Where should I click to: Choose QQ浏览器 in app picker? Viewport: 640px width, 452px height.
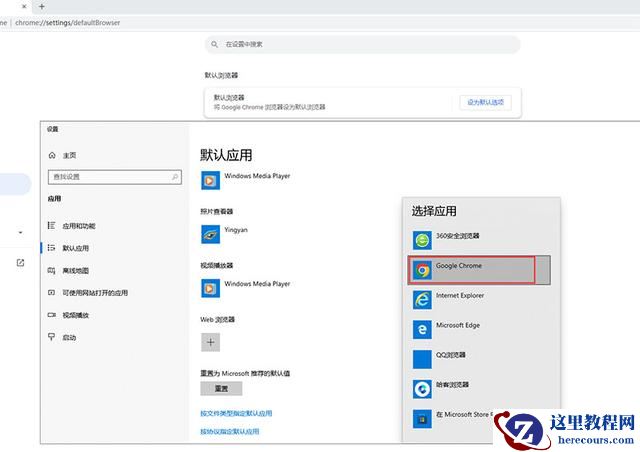click(480, 359)
